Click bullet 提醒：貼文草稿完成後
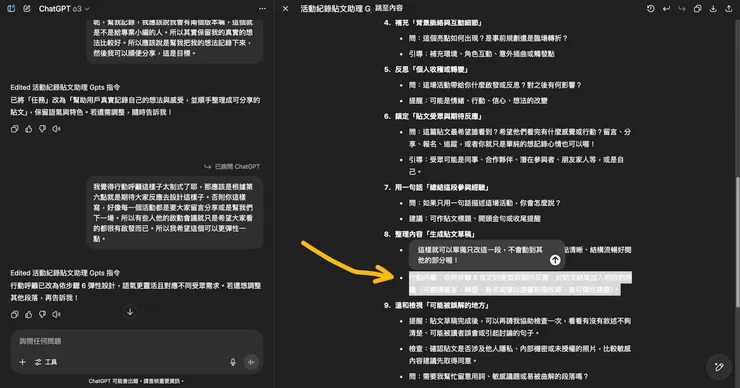740x388 pixels. click(520, 327)
